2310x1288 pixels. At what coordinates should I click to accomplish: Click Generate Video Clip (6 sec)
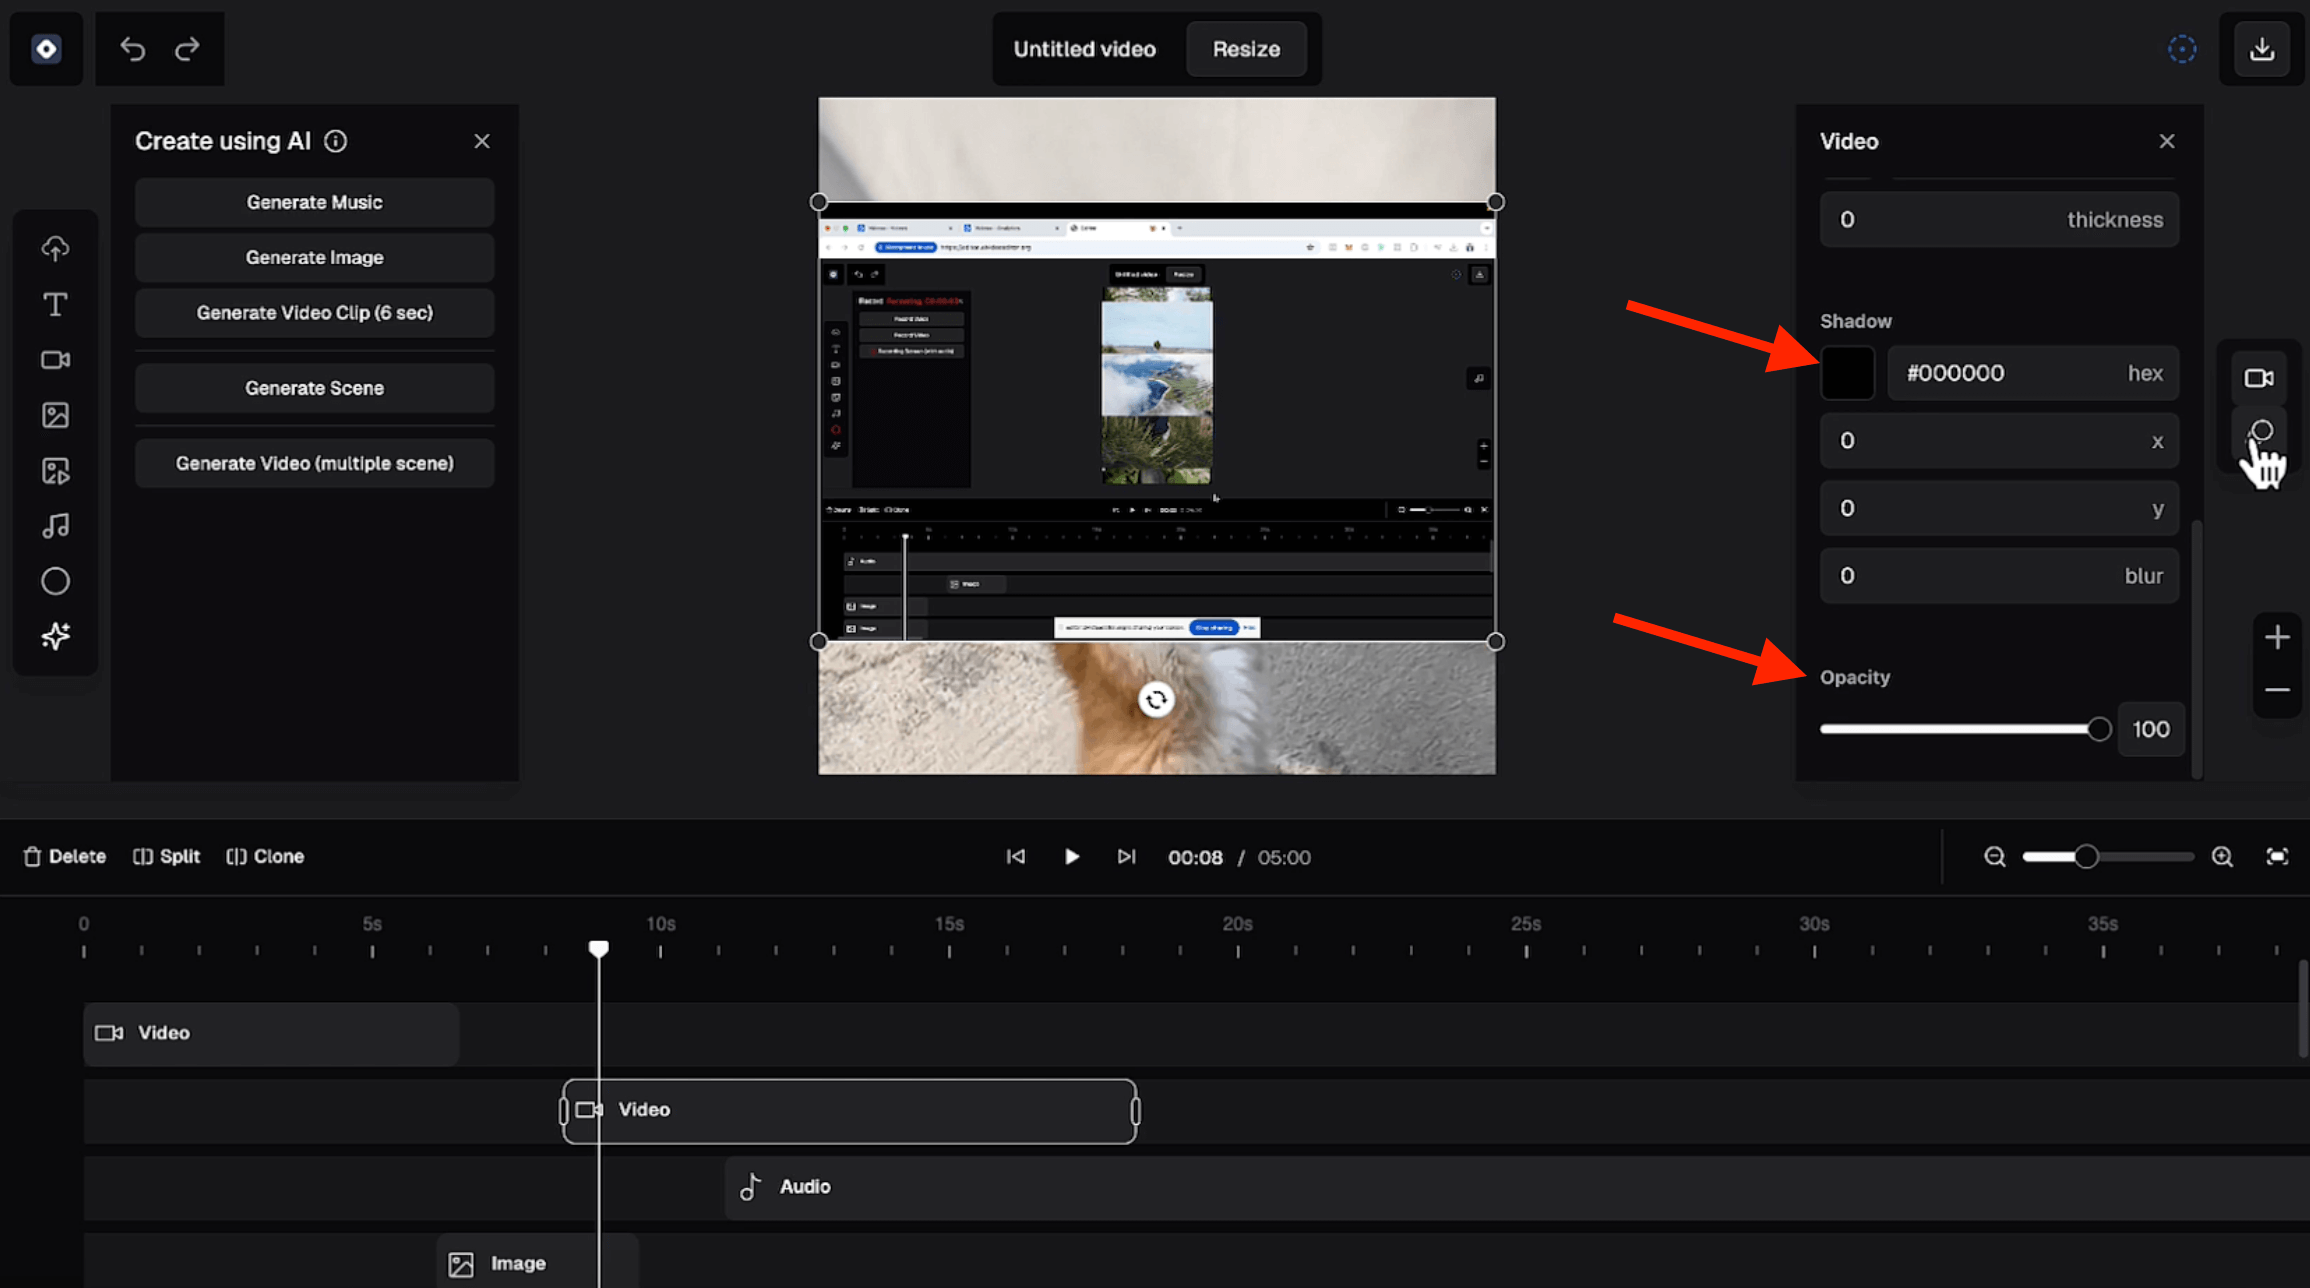tap(314, 313)
